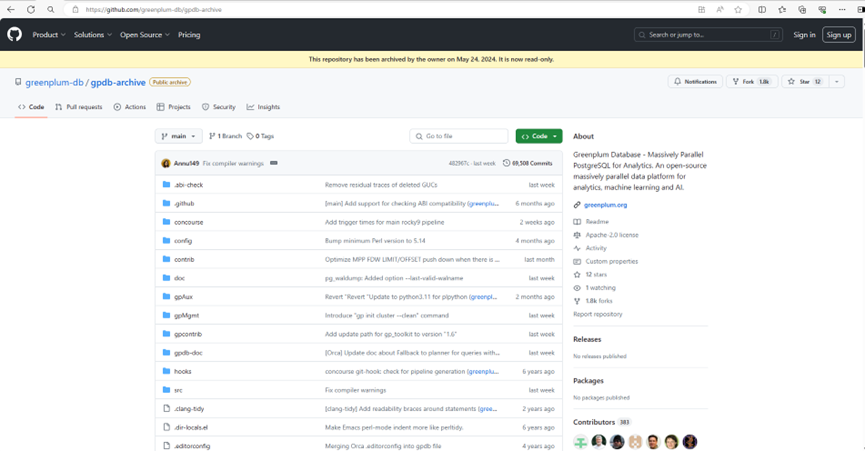
Task: Click last contributor avatar in row
Action: click(690, 442)
